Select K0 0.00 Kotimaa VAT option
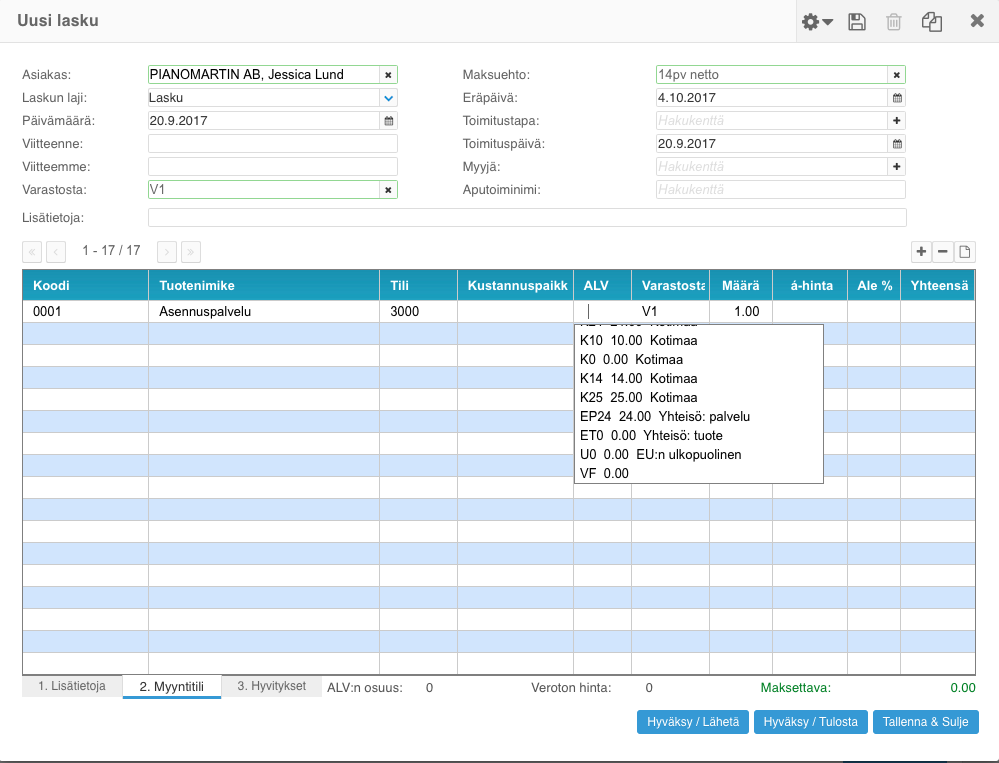Image resolution: width=999 pixels, height=763 pixels. [x=698, y=360]
